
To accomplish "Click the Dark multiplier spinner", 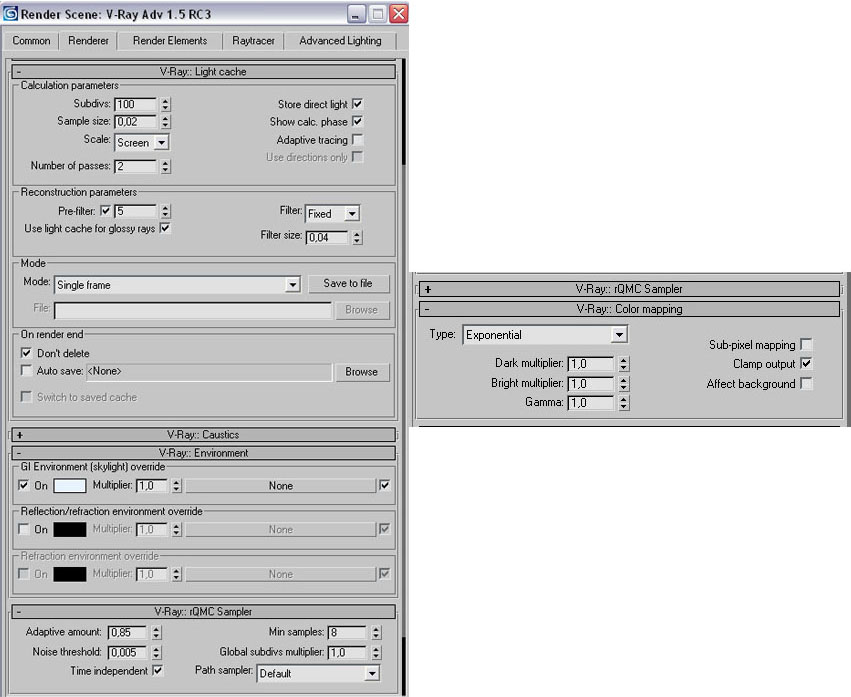I will [624, 364].
